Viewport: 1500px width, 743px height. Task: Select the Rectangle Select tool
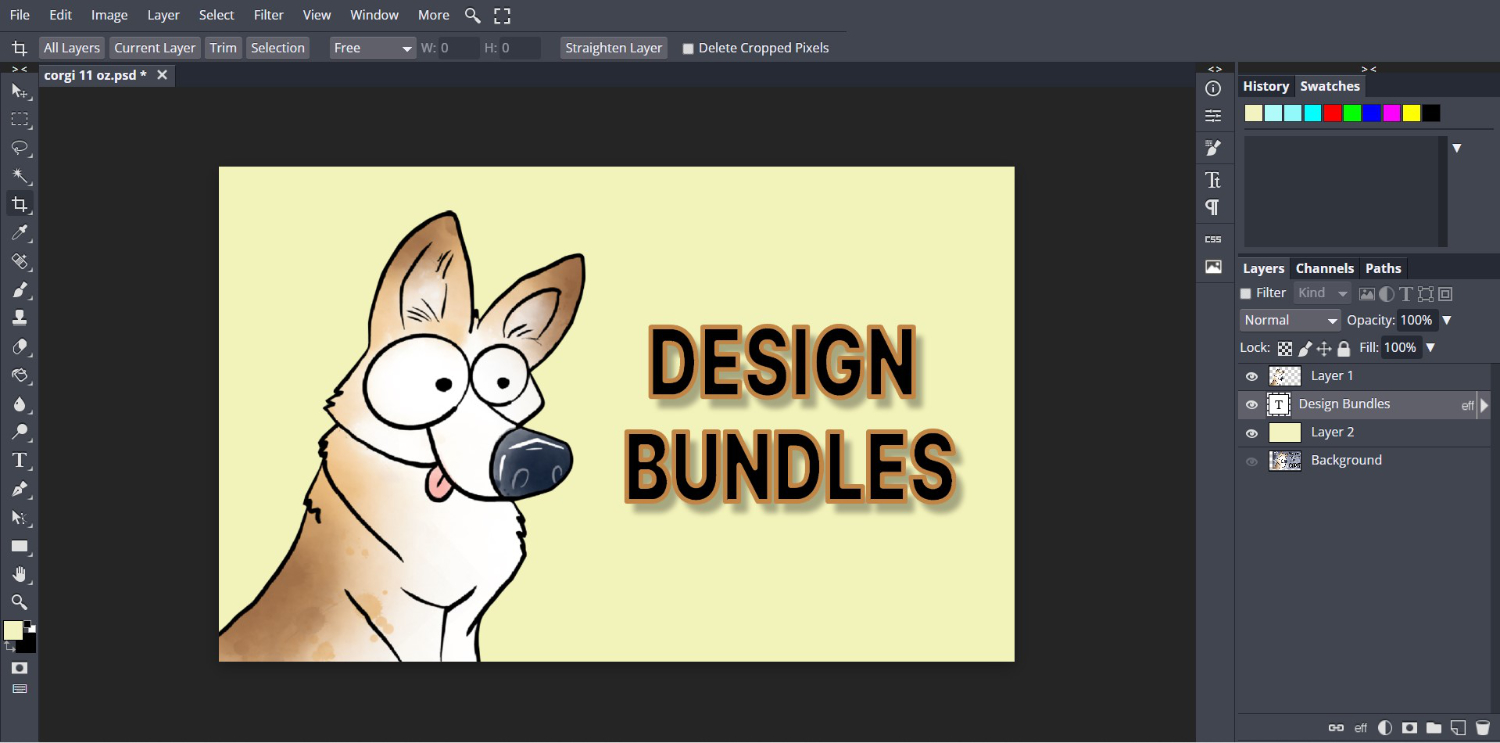coord(19,119)
